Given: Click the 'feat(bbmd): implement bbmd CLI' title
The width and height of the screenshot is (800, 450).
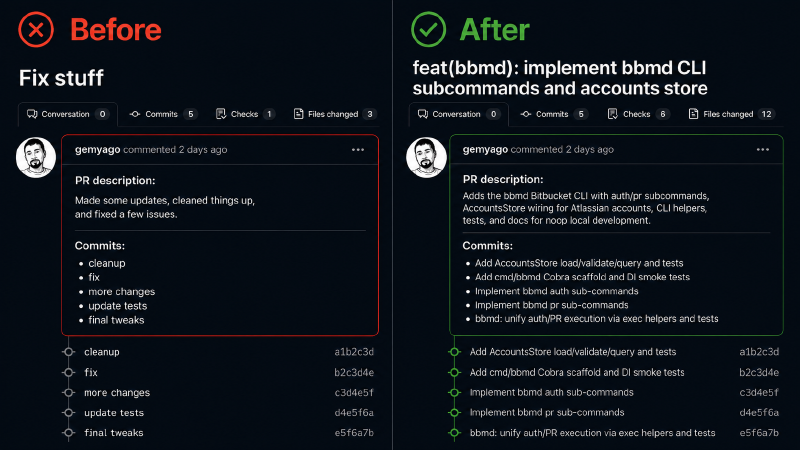Looking at the screenshot, I should (560, 78).
